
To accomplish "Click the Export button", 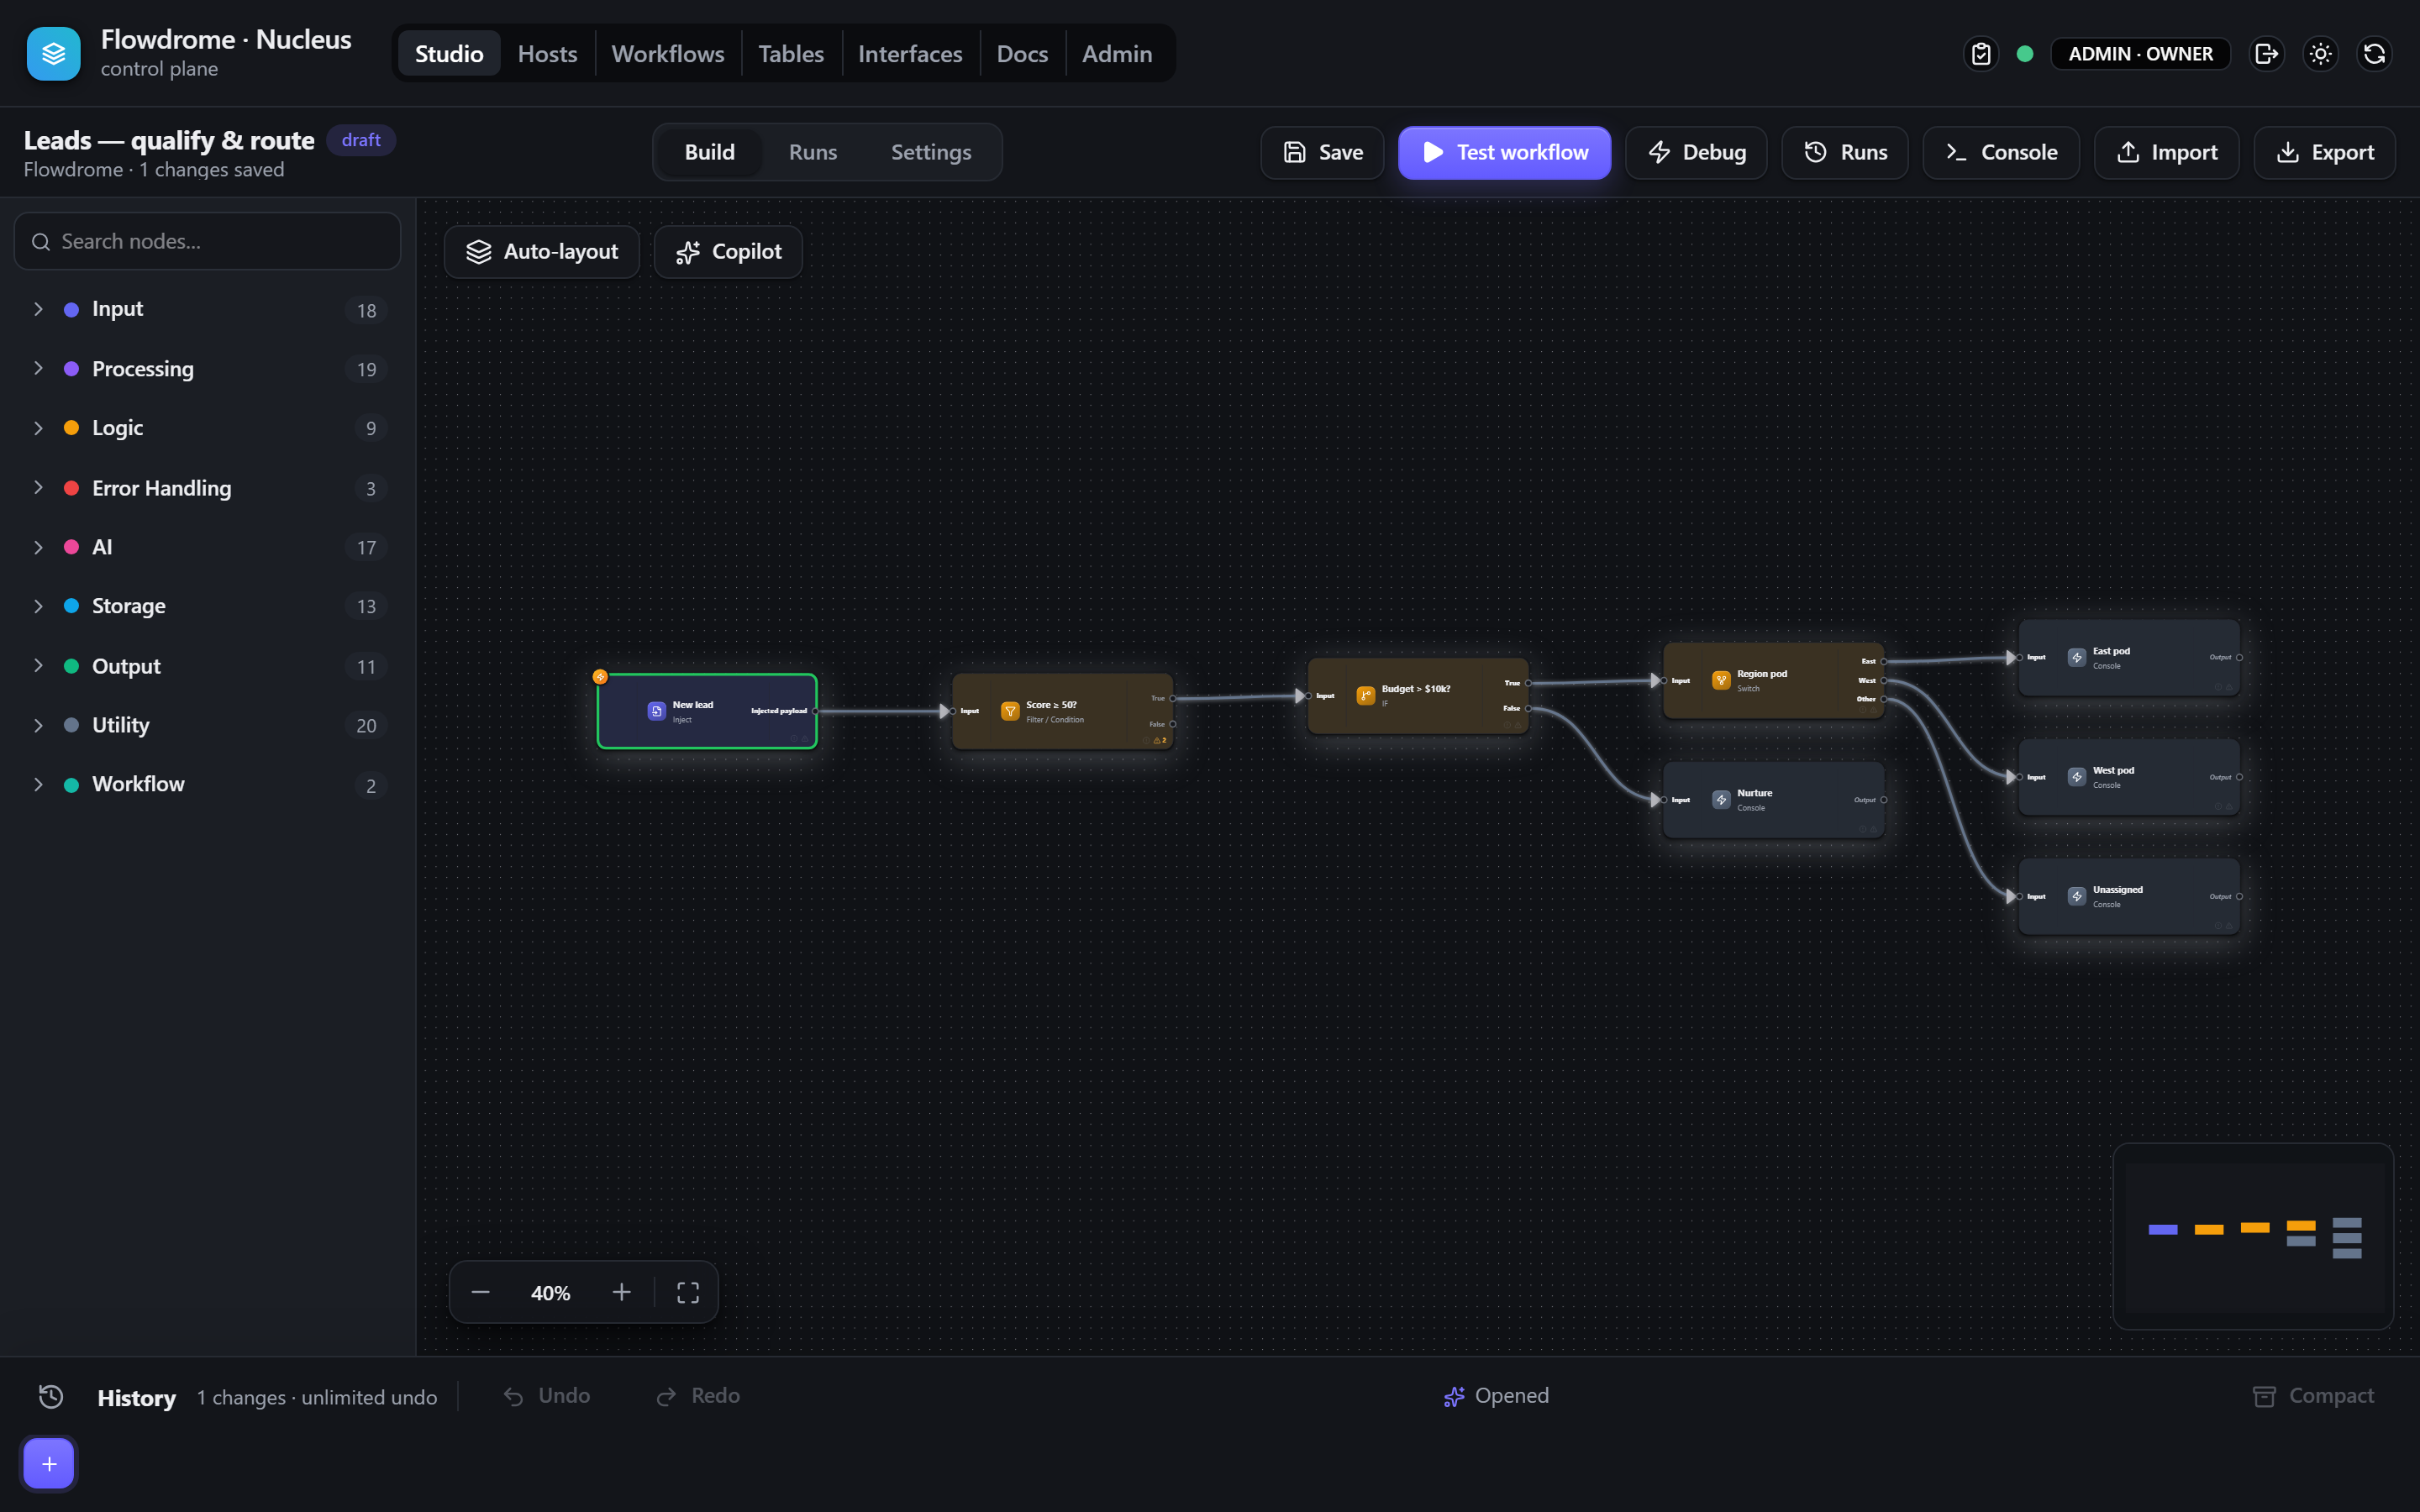I will pyautogui.click(x=2324, y=152).
